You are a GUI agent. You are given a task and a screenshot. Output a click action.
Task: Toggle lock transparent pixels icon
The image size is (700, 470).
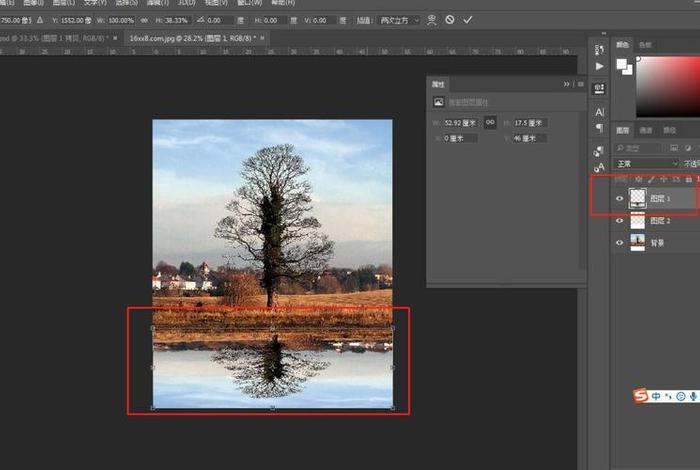pos(639,179)
